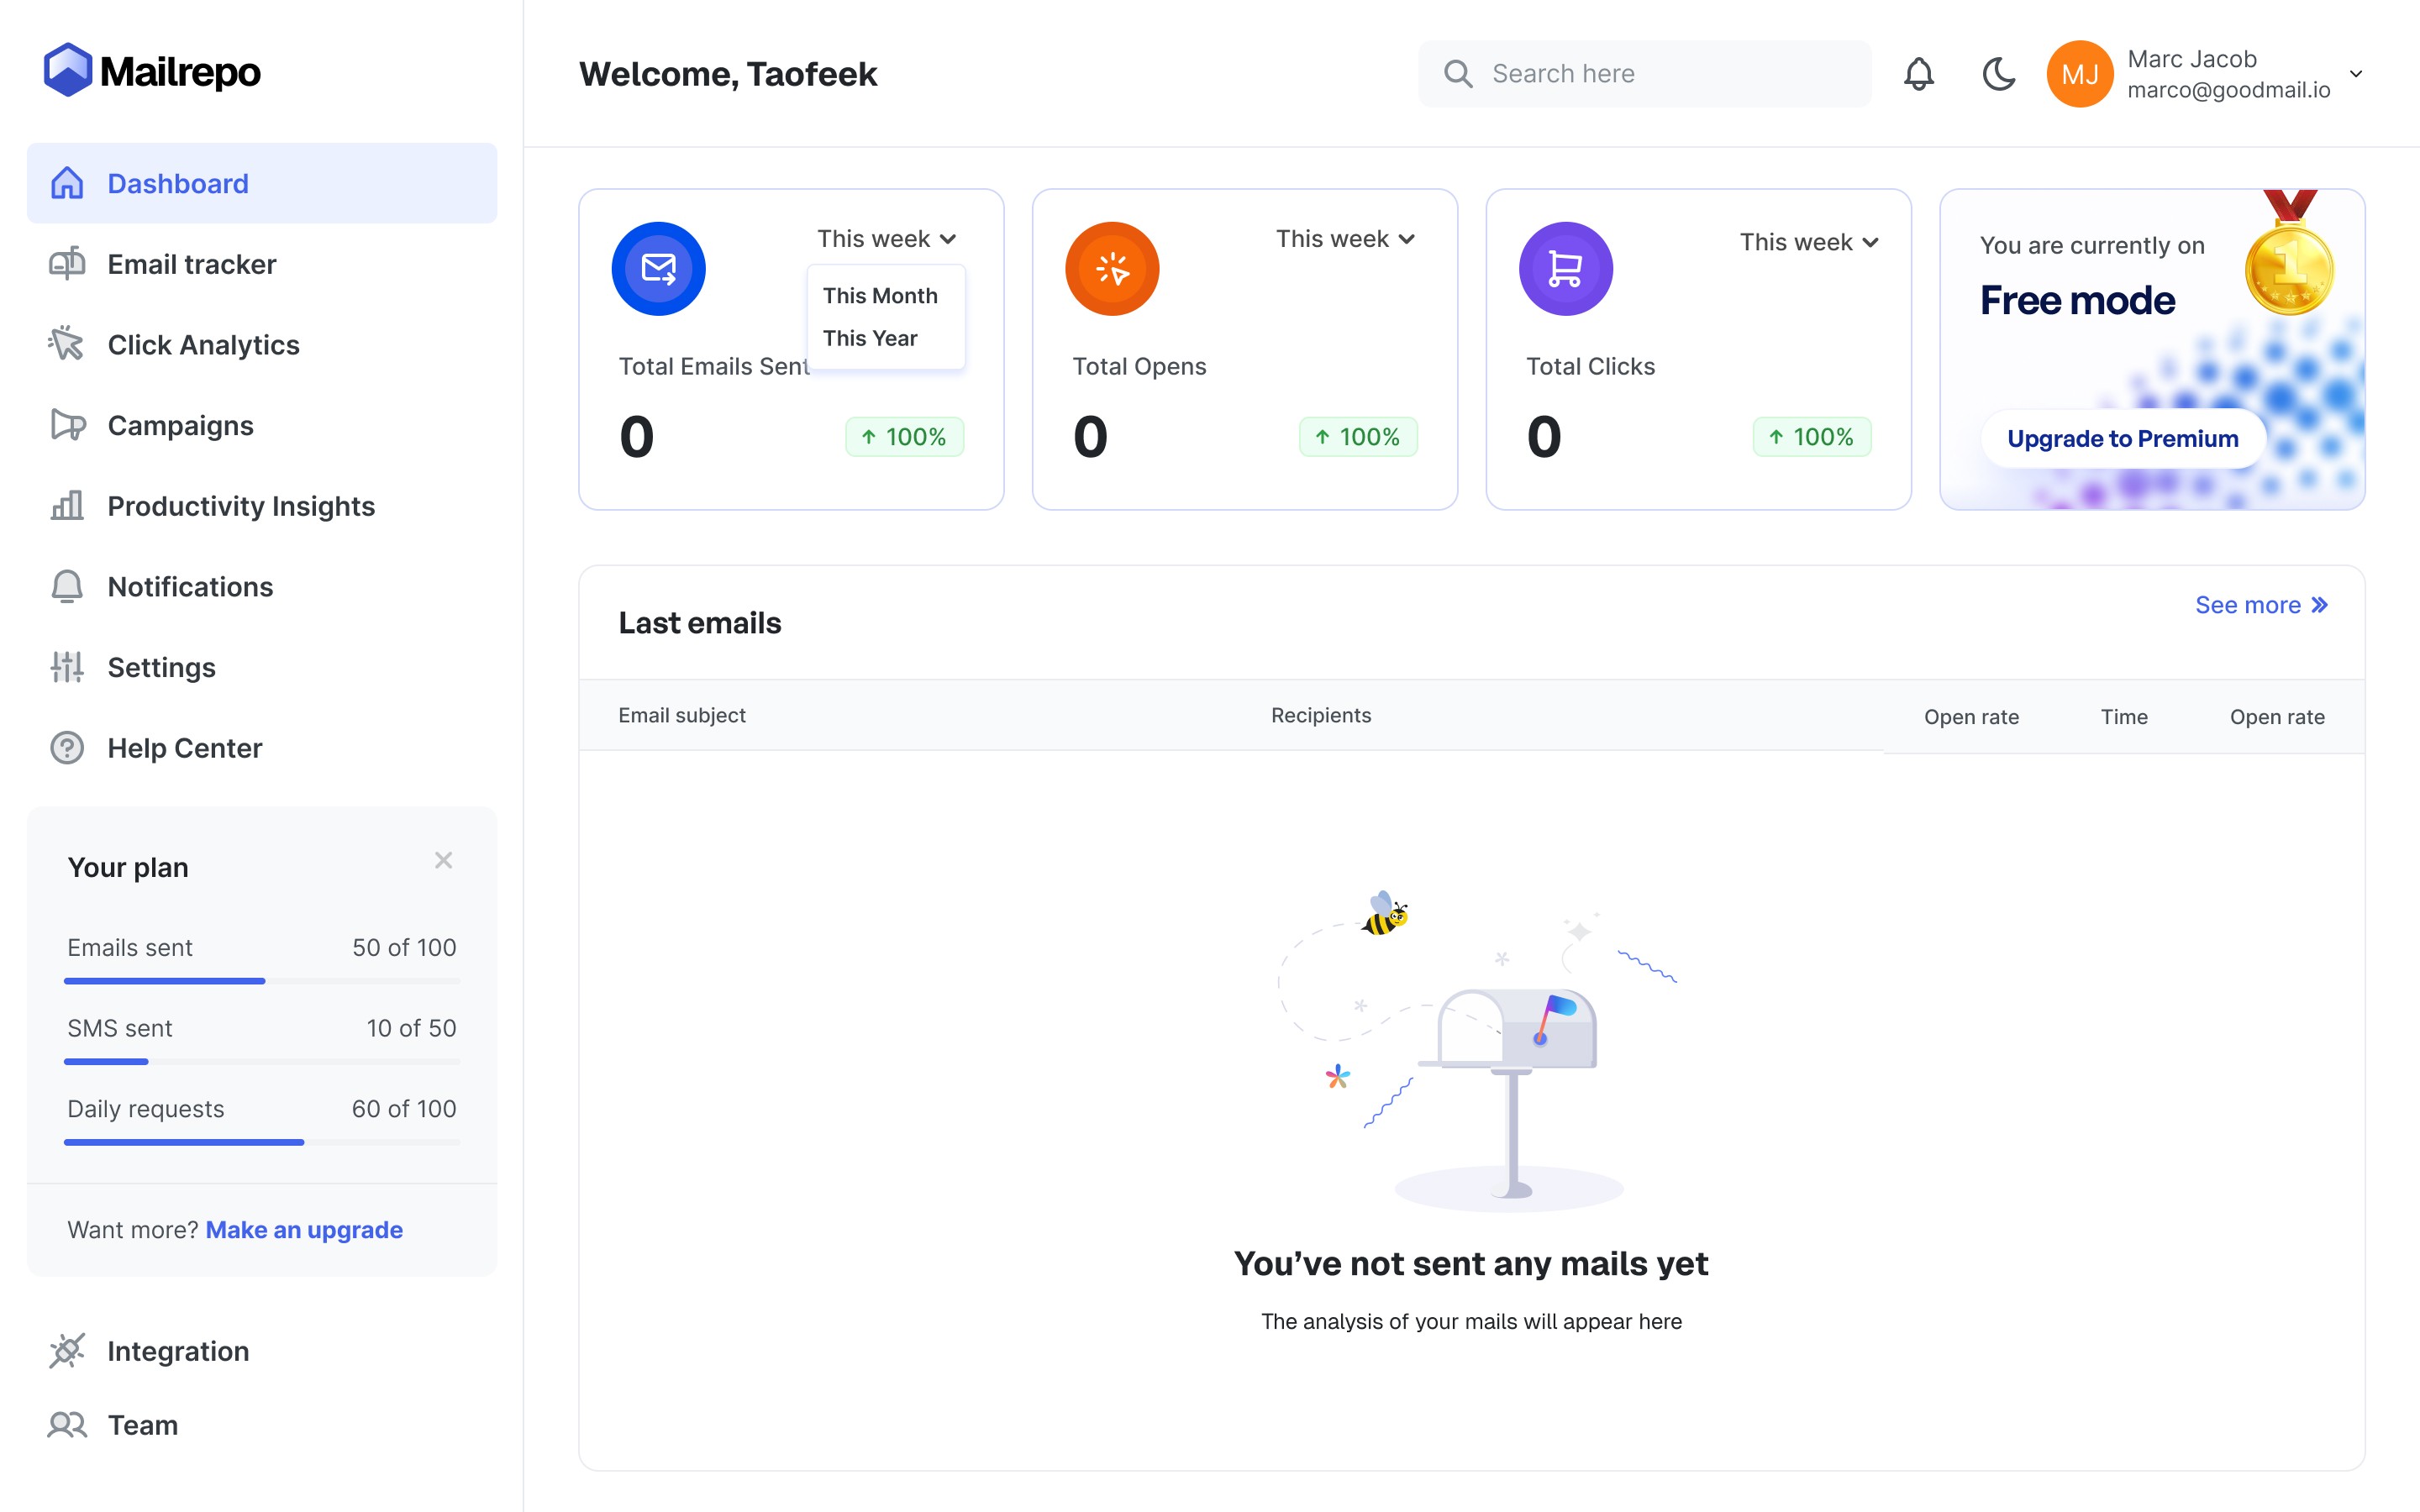Click the Emails sent progress bar
This screenshot has width=2420, height=1512.
point(261,981)
